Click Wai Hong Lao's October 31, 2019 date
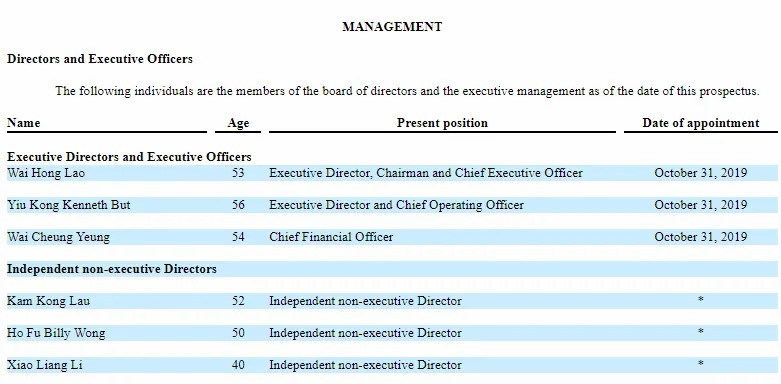781x384 pixels. point(701,173)
